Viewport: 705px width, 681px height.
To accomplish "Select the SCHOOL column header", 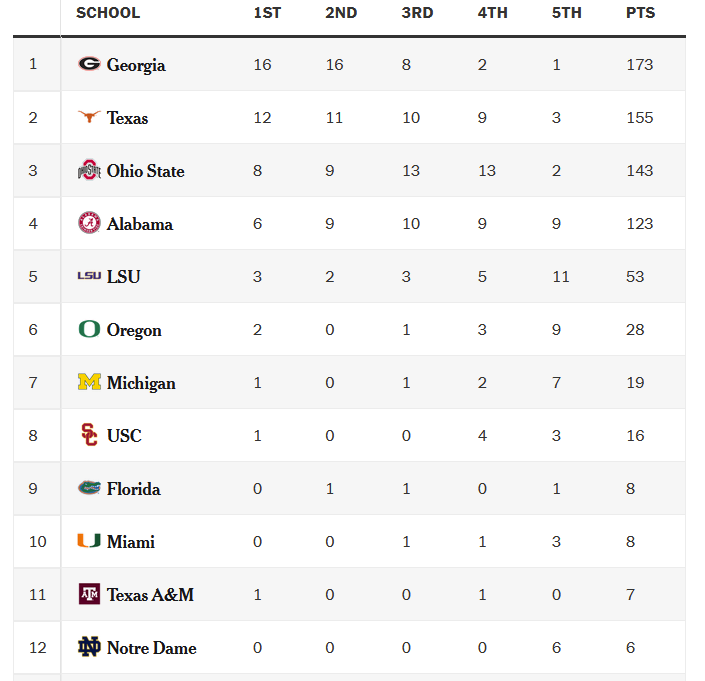I will pos(108,13).
